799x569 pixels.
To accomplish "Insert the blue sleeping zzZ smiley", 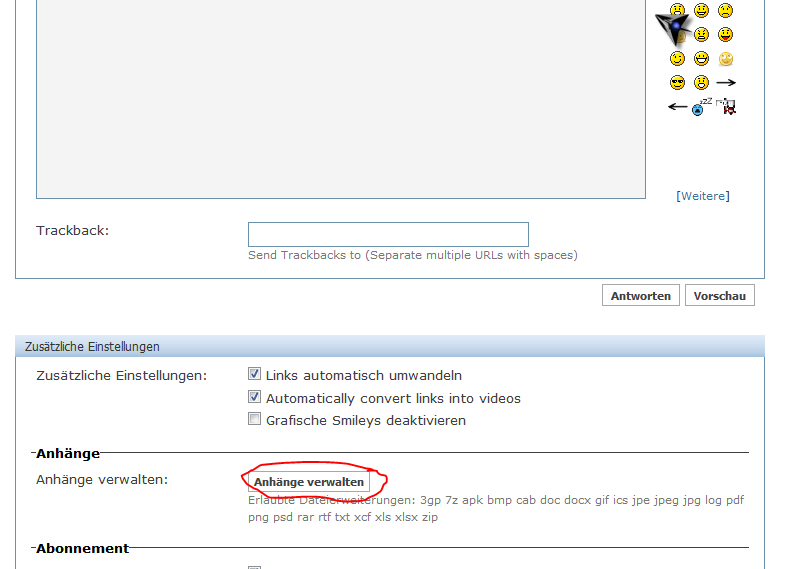I will point(702,106).
